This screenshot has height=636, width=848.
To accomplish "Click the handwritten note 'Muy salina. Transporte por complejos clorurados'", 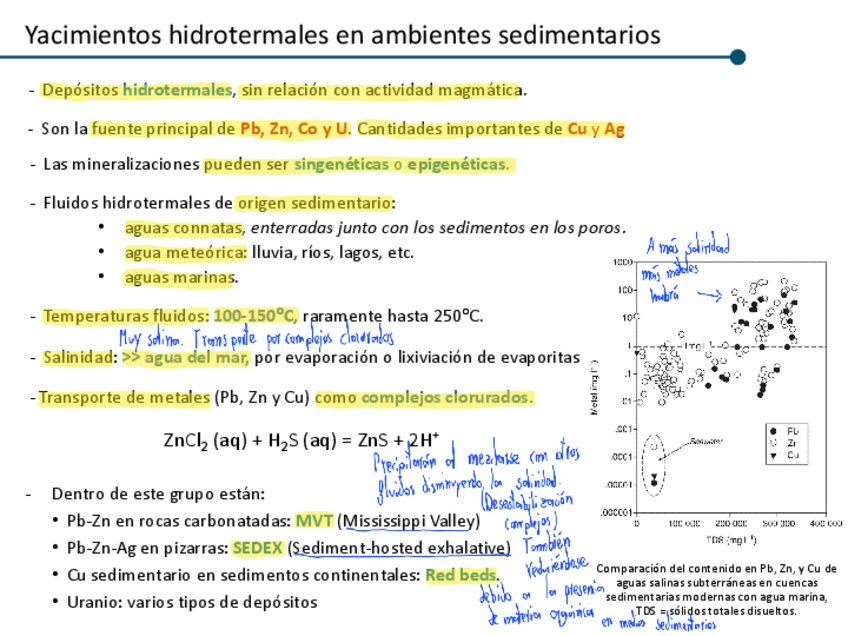I will click(256, 338).
